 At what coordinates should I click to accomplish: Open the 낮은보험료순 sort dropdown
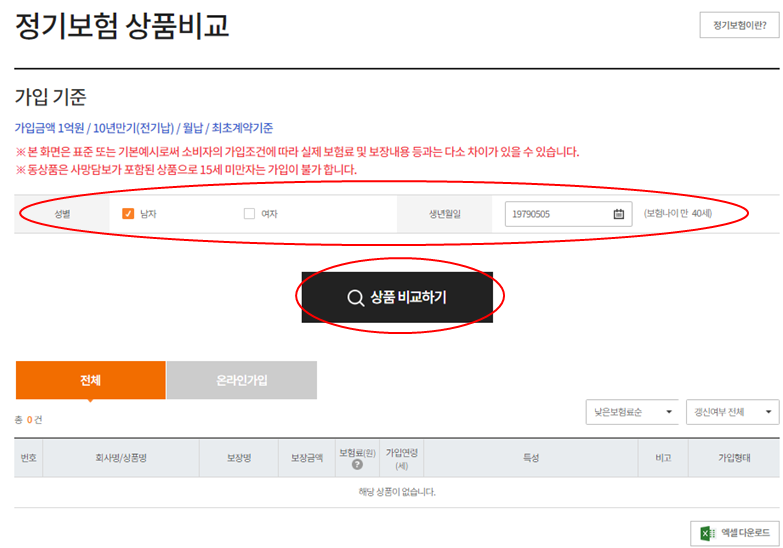(632, 412)
